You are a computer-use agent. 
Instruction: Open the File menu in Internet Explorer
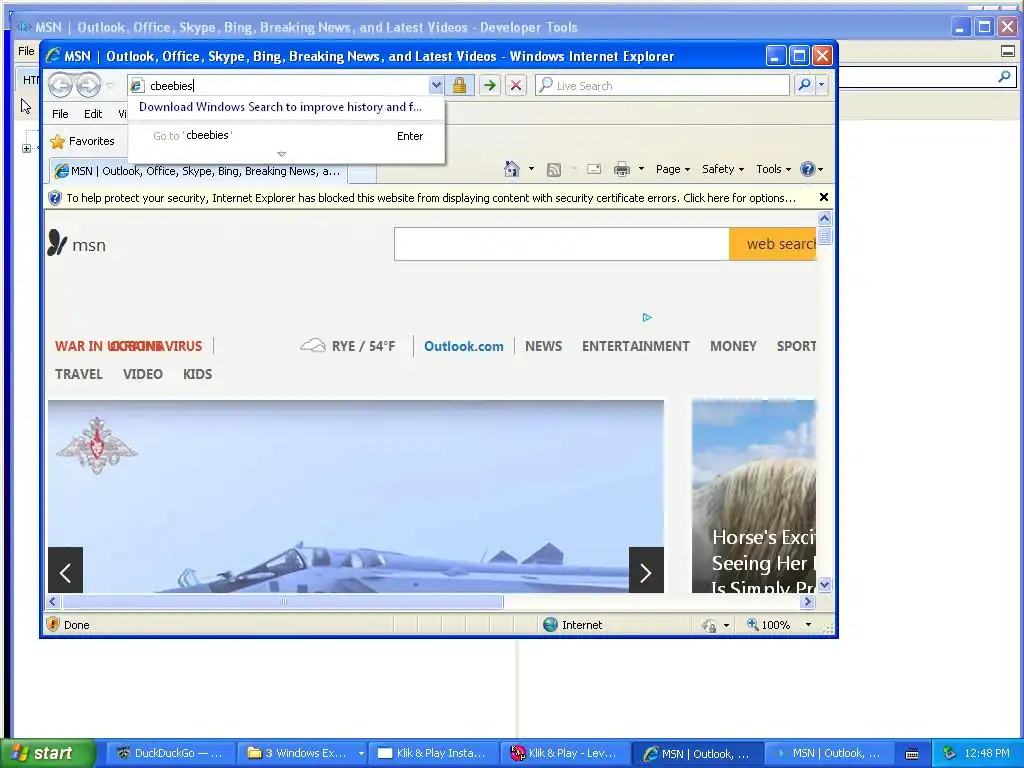[60, 114]
